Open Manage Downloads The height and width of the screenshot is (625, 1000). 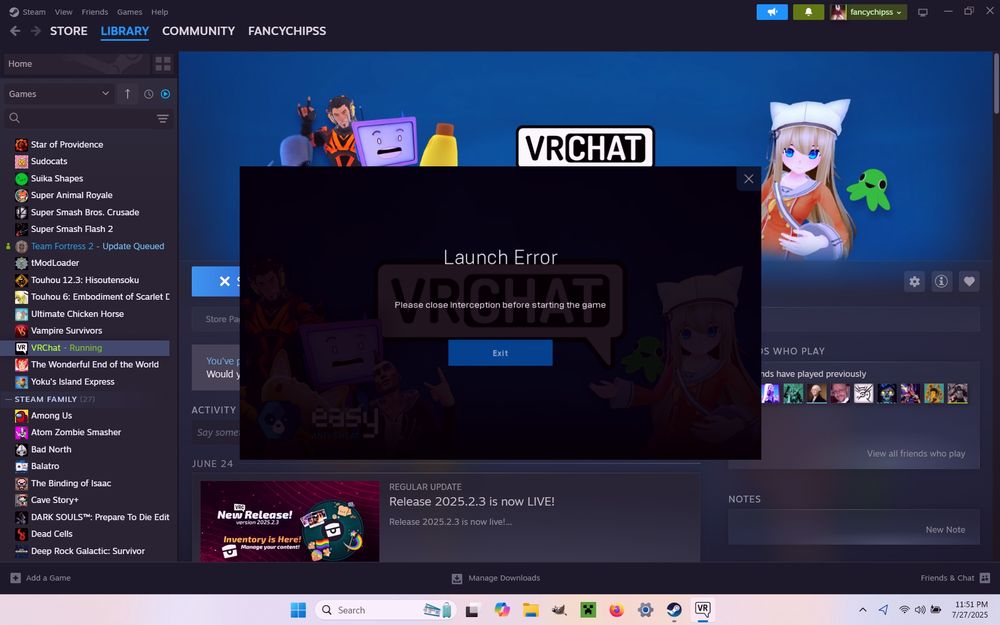(x=496, y=578)
